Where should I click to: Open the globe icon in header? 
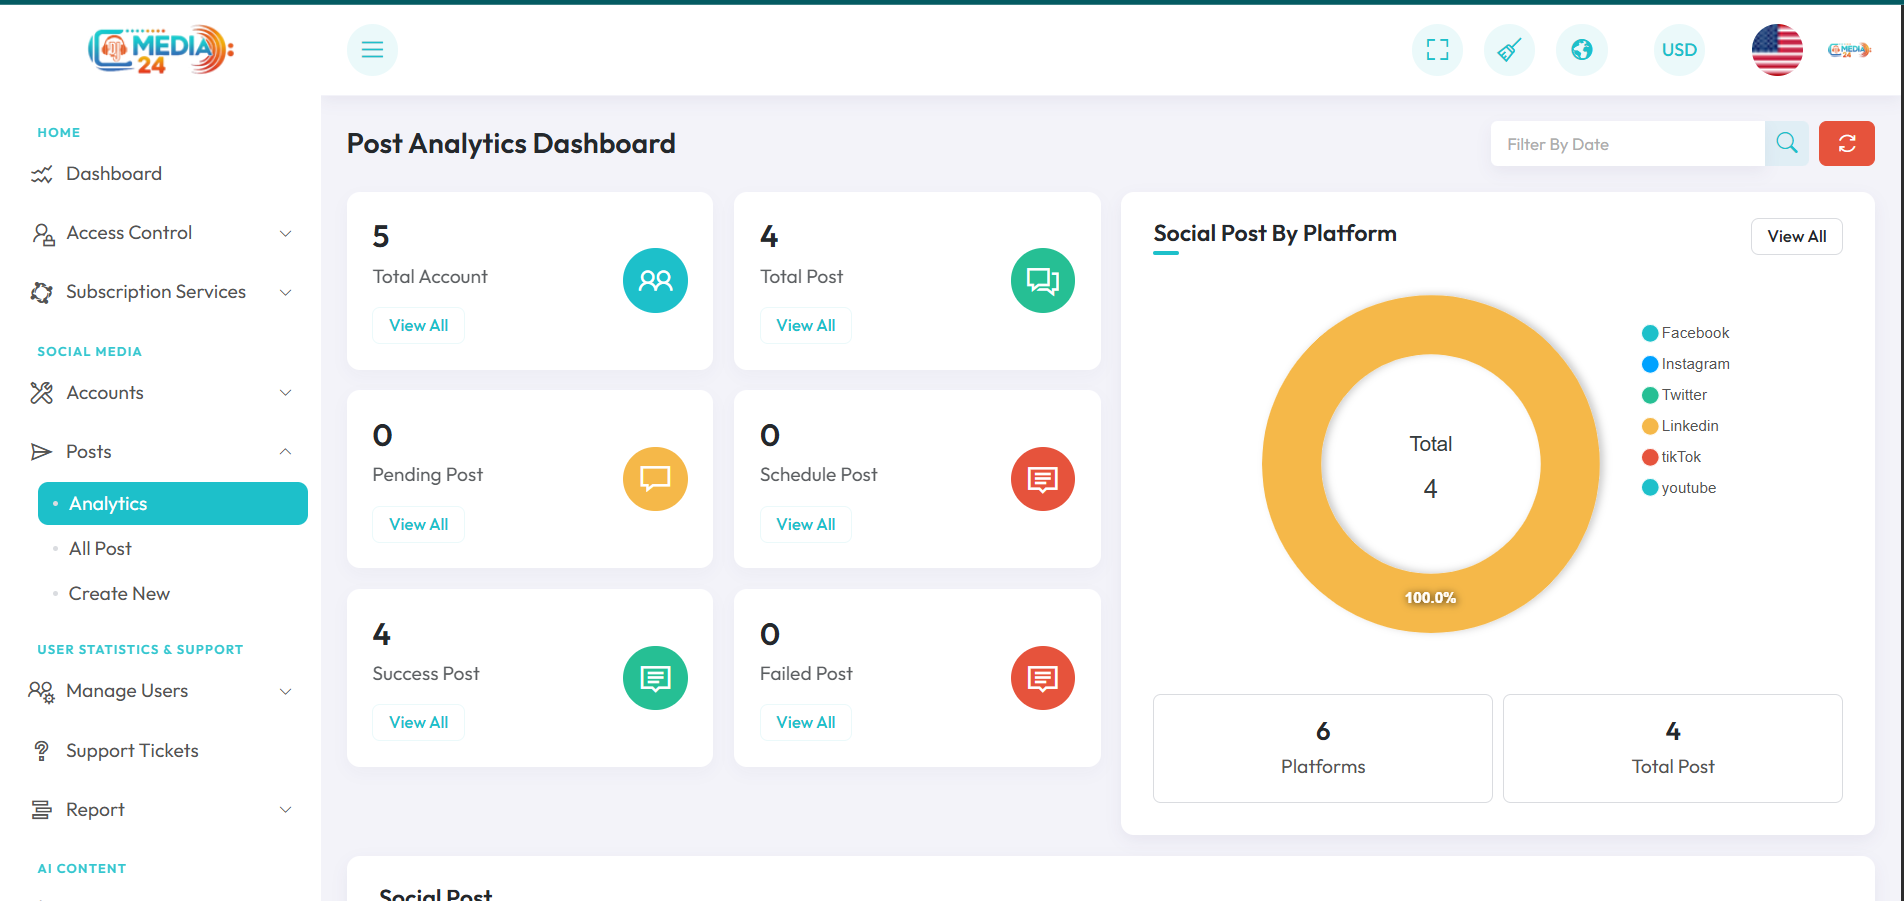[1581, 50]
